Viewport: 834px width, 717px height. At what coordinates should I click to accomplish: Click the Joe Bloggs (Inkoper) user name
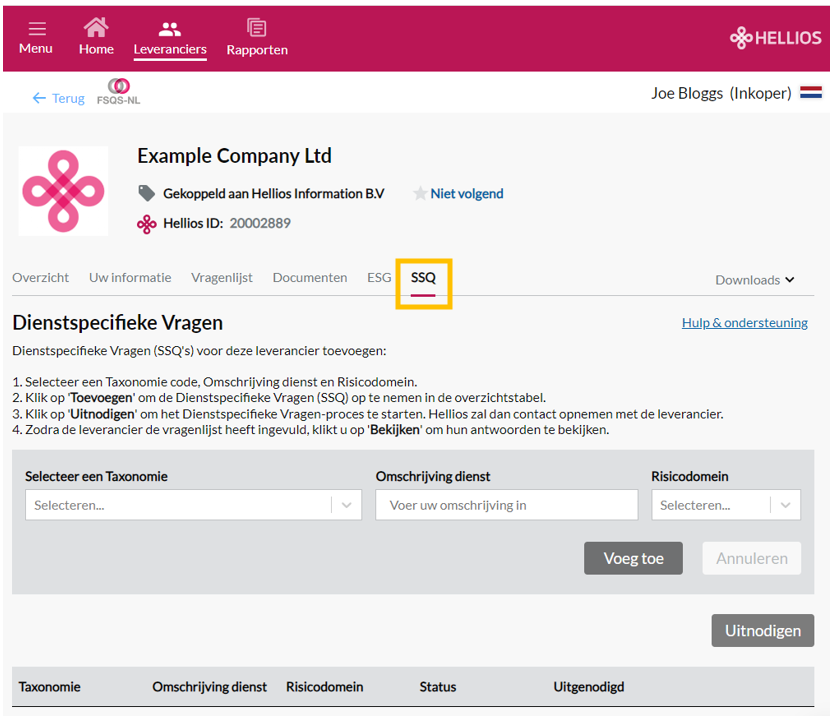(721, 93)
